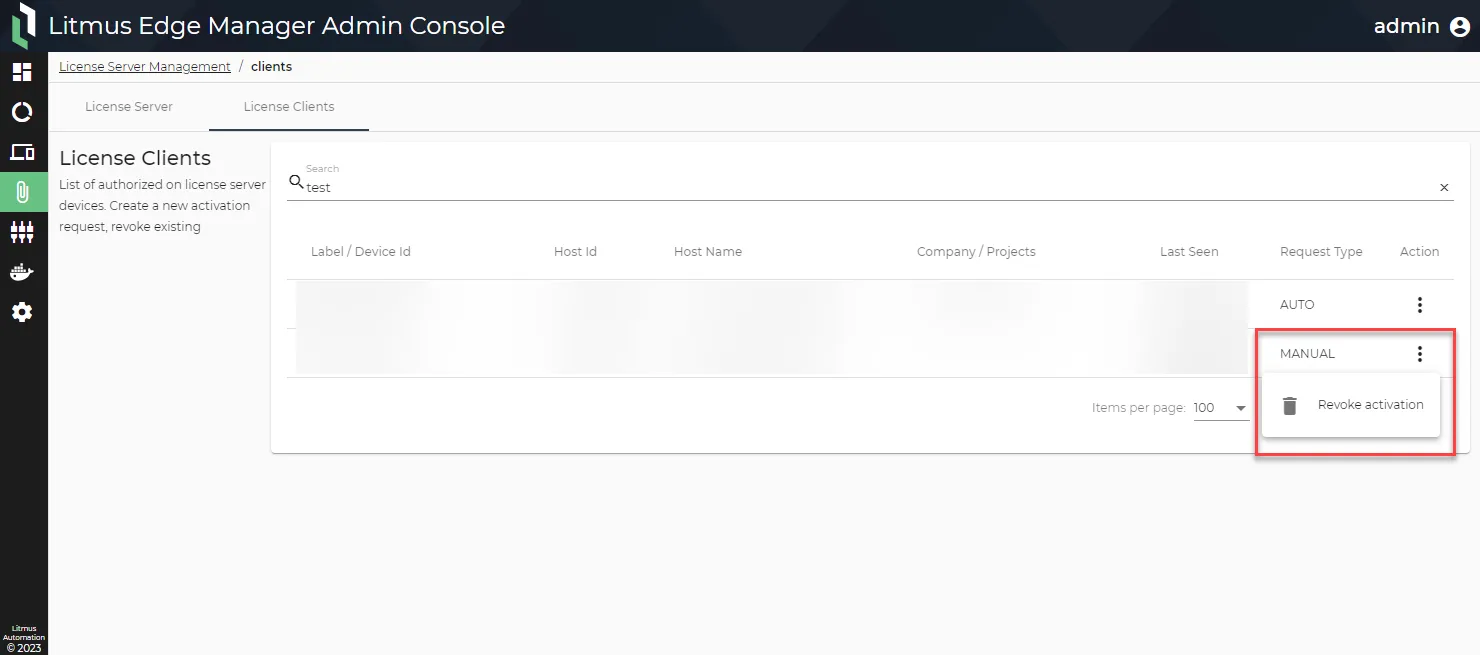Click the License Clients section heading
Viewport: 1480px width, 655px height.
(x=135, y=158)
